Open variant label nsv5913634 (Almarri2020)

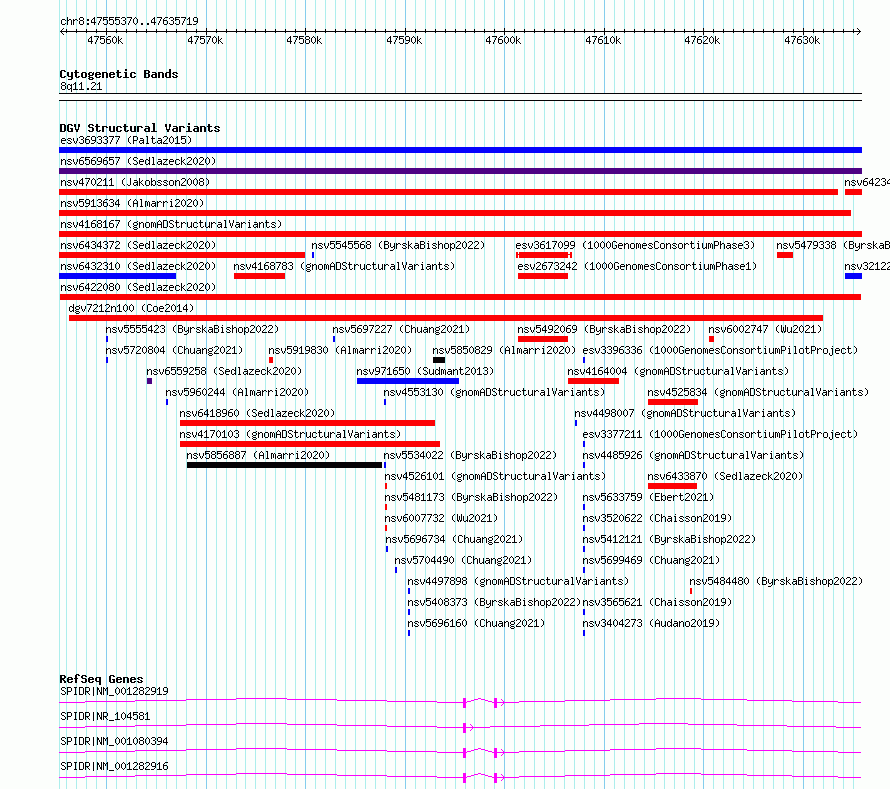pyautogui.click(x=132, y=203)
